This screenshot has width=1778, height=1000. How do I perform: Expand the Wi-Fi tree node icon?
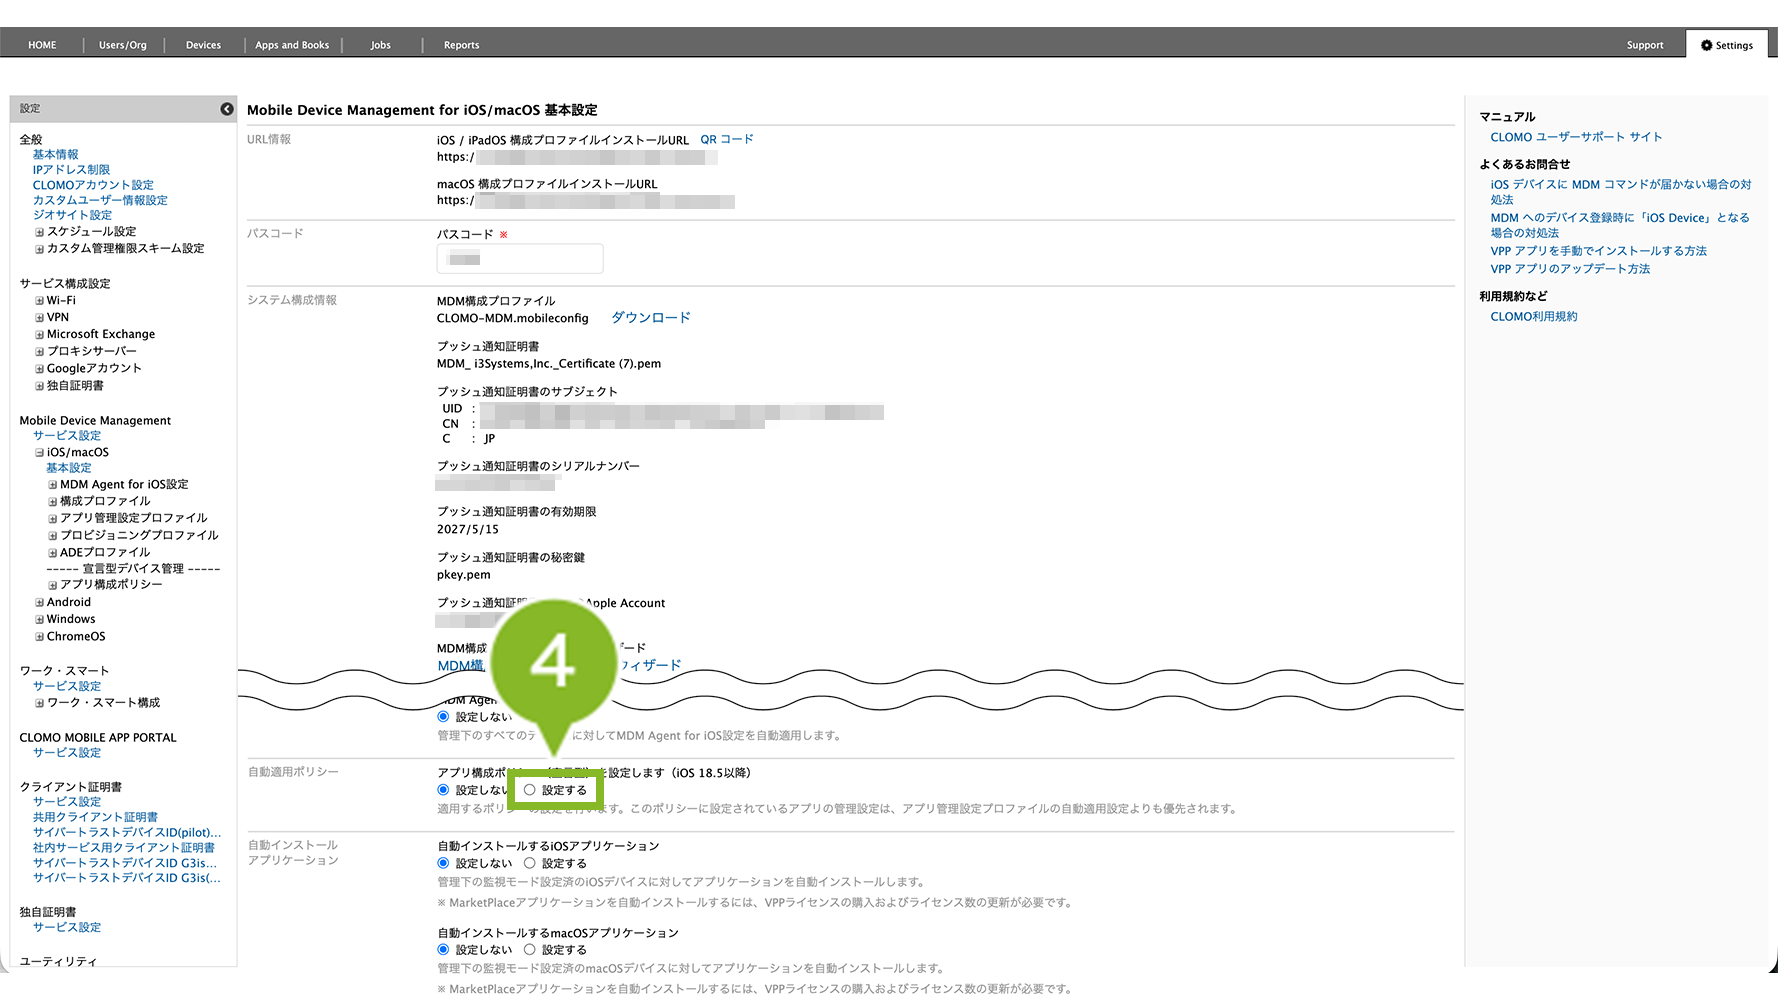(39, 301)
